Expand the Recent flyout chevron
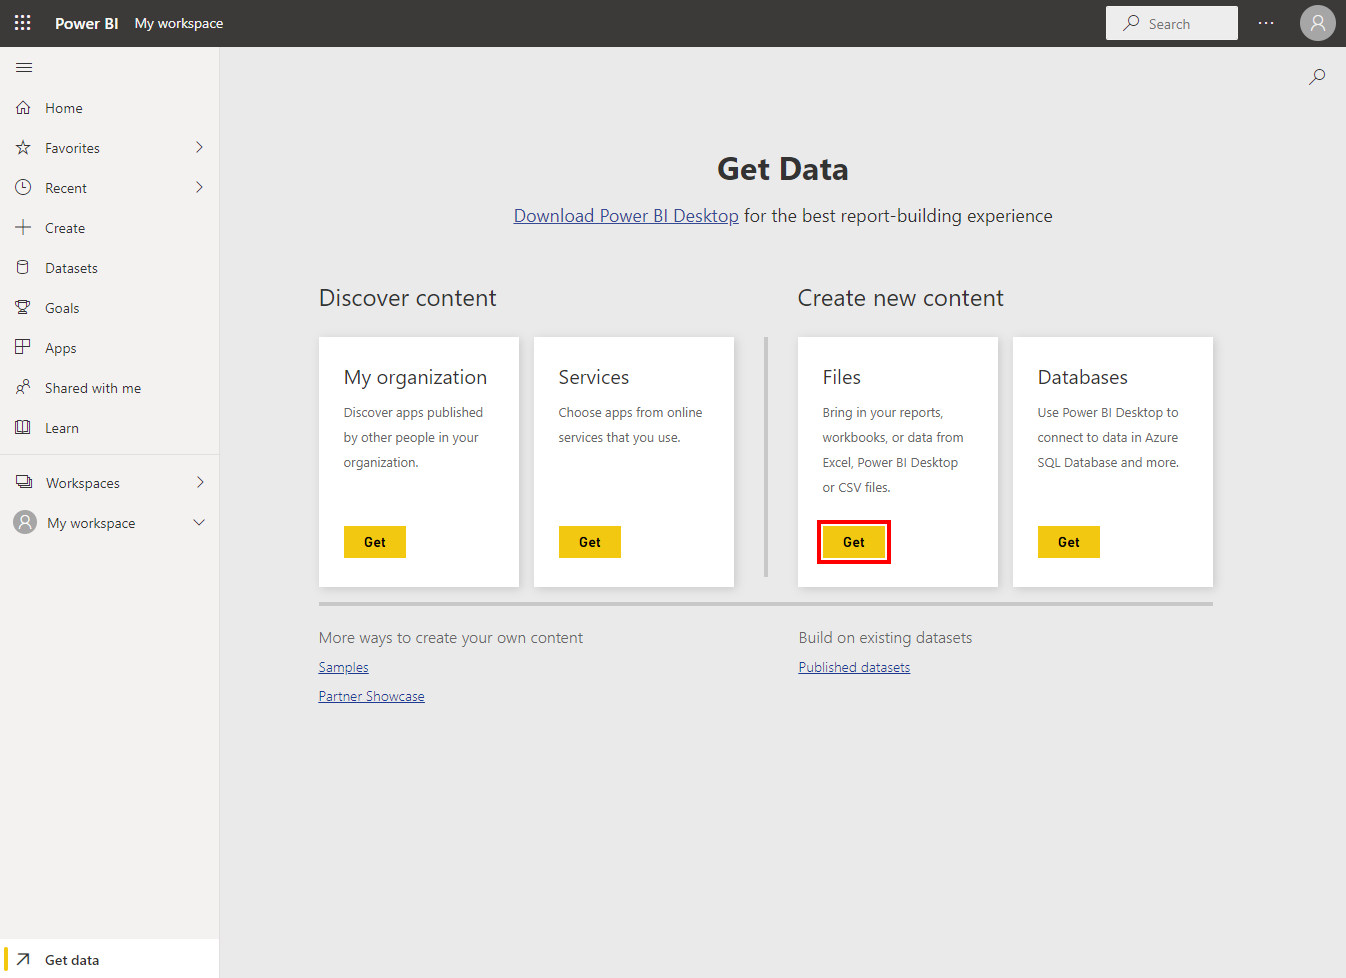This screenshot has height=978, width=1346. coord(199,188)
